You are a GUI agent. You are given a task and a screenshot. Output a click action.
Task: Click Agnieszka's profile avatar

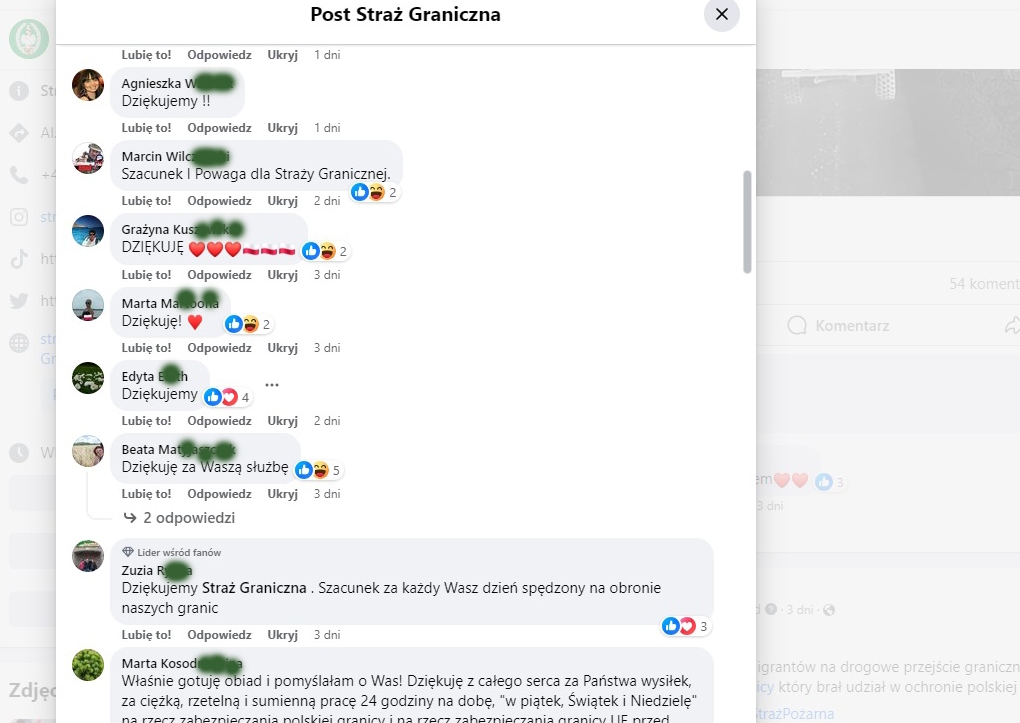point(88,85)
